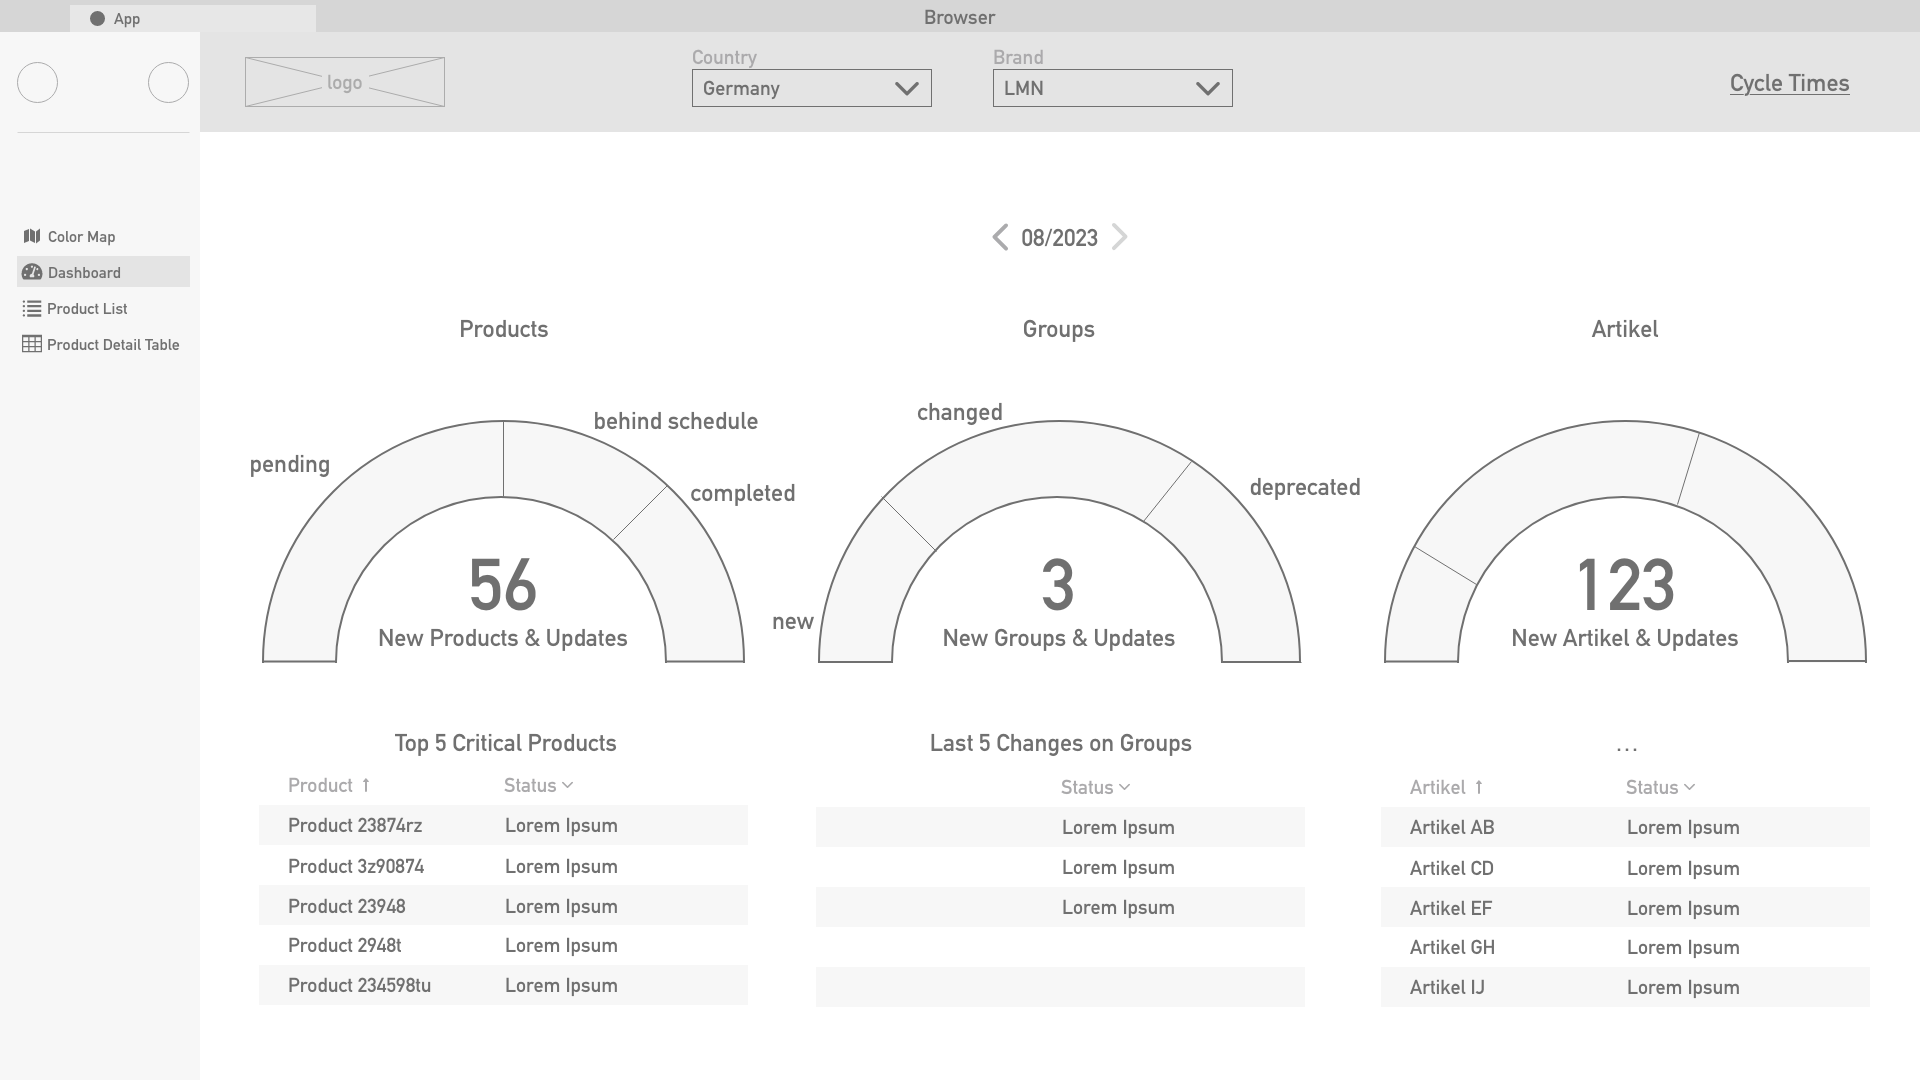The image size is (1920, 1080).
Task: Sort by Product column arrow icon
Action: [366, 785]
